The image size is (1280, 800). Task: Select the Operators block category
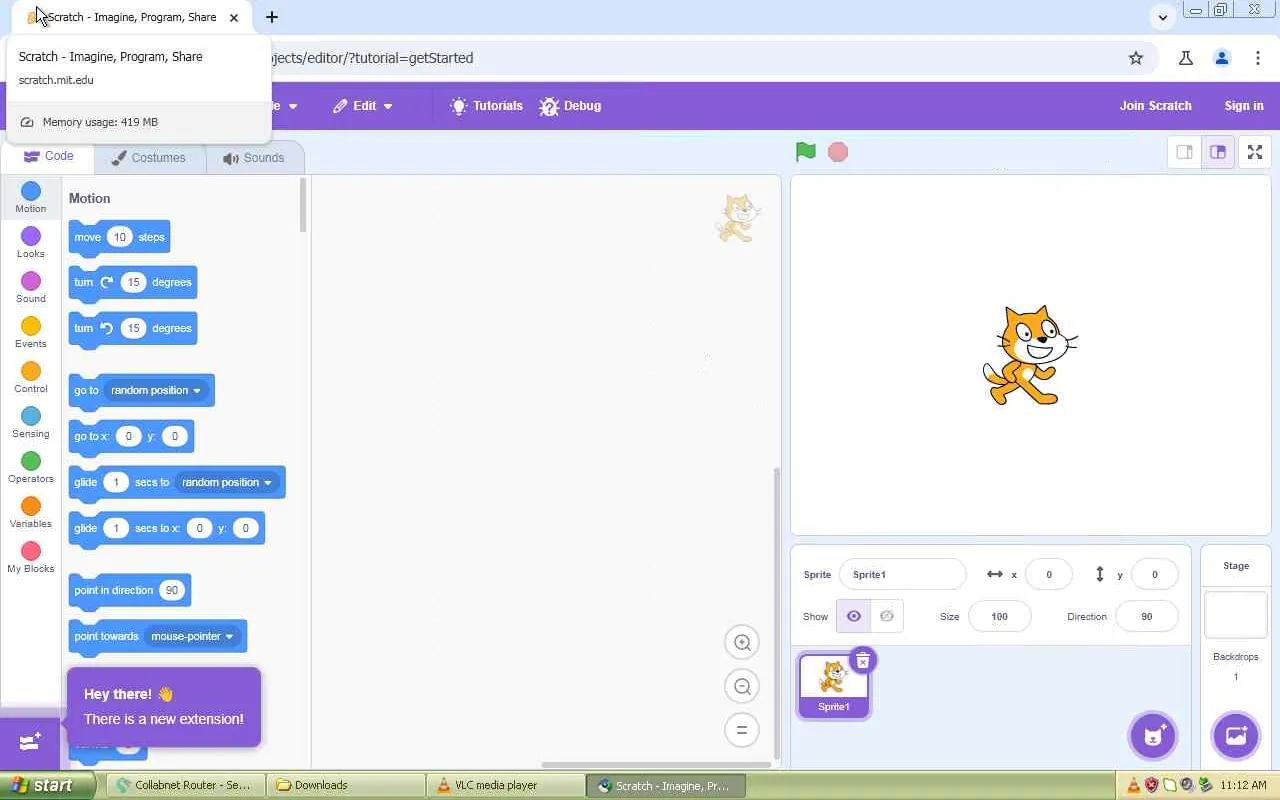click(31, 467)
